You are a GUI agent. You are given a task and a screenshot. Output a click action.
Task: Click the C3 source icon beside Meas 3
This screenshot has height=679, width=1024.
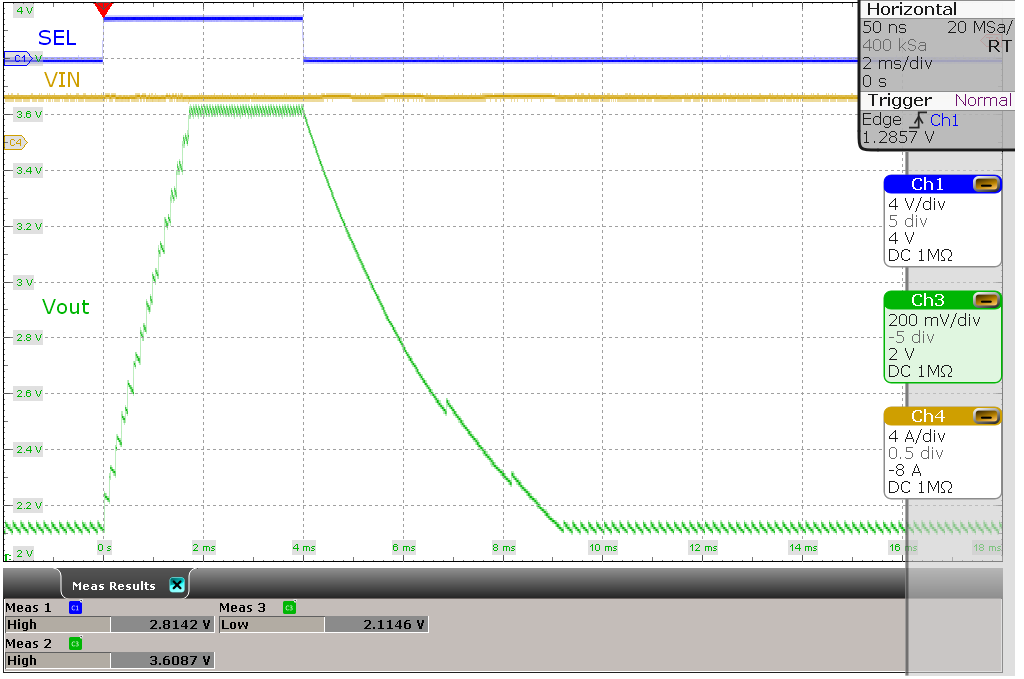[288, 607]
